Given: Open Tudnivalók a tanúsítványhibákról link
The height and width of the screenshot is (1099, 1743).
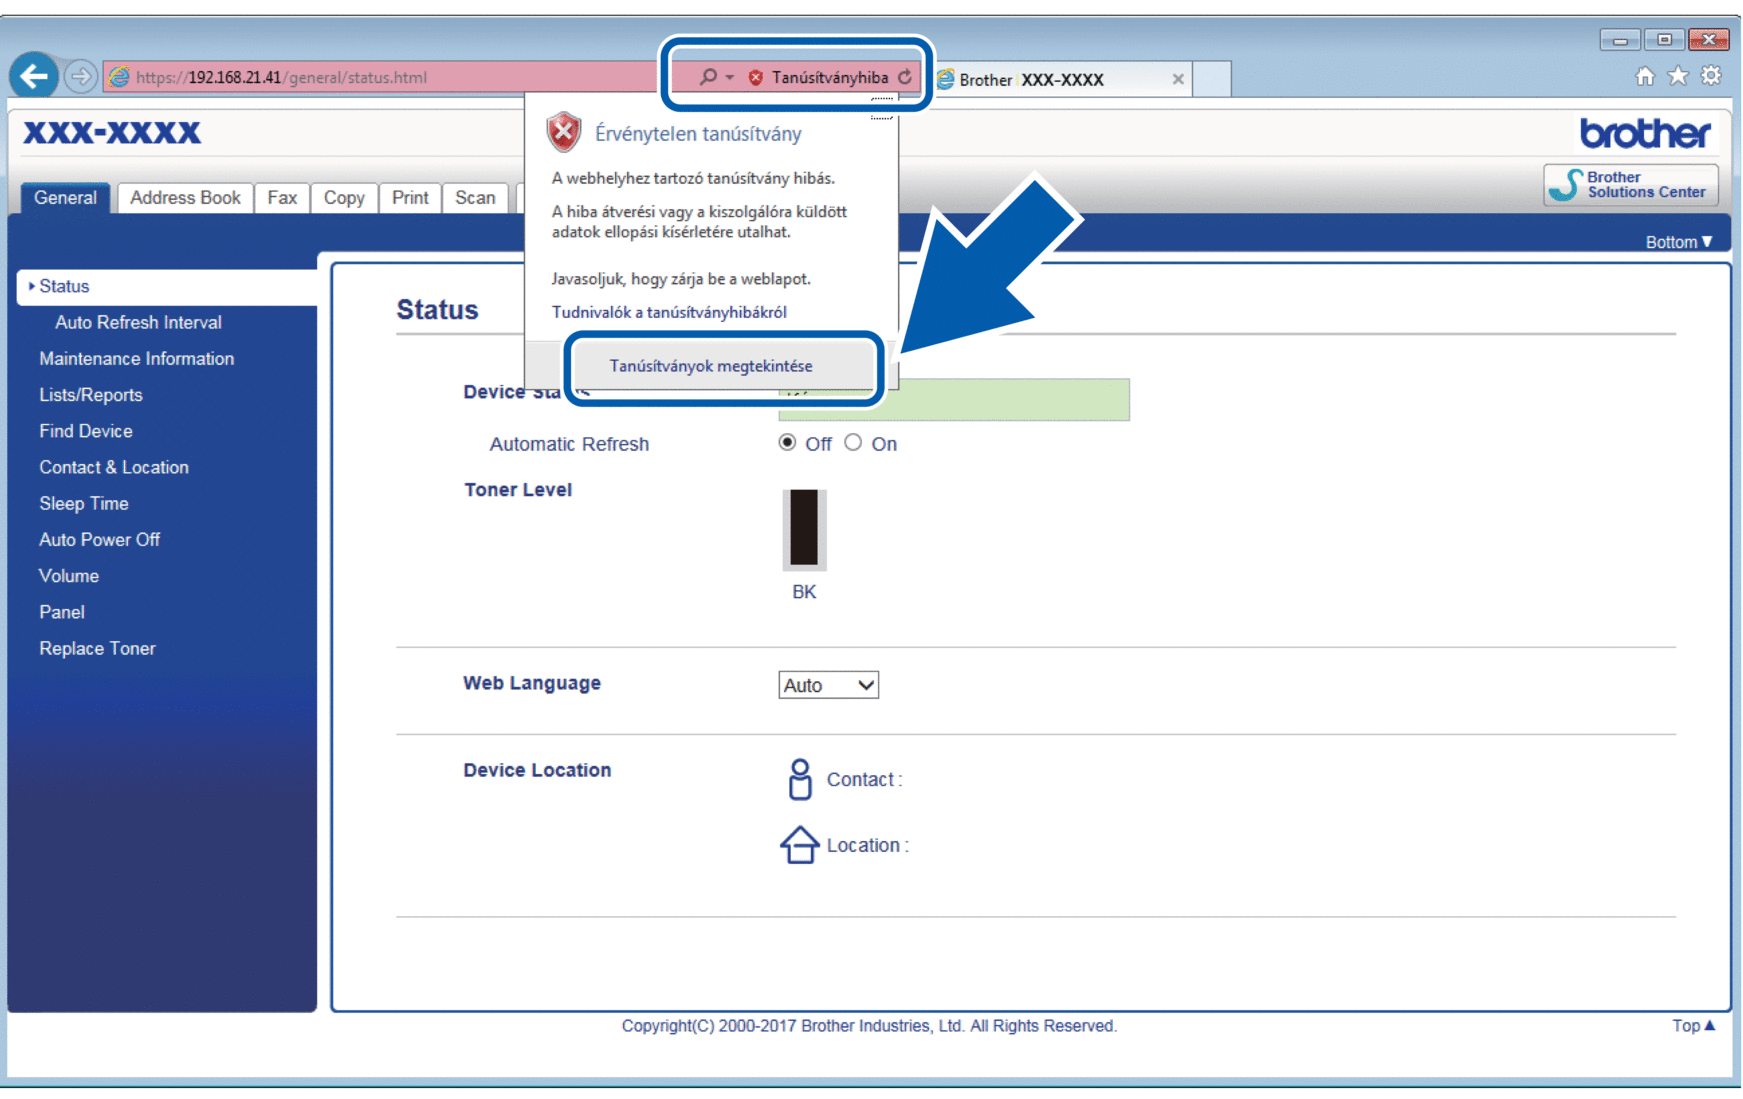Looking at the screenshot, I should pos(669,312).
